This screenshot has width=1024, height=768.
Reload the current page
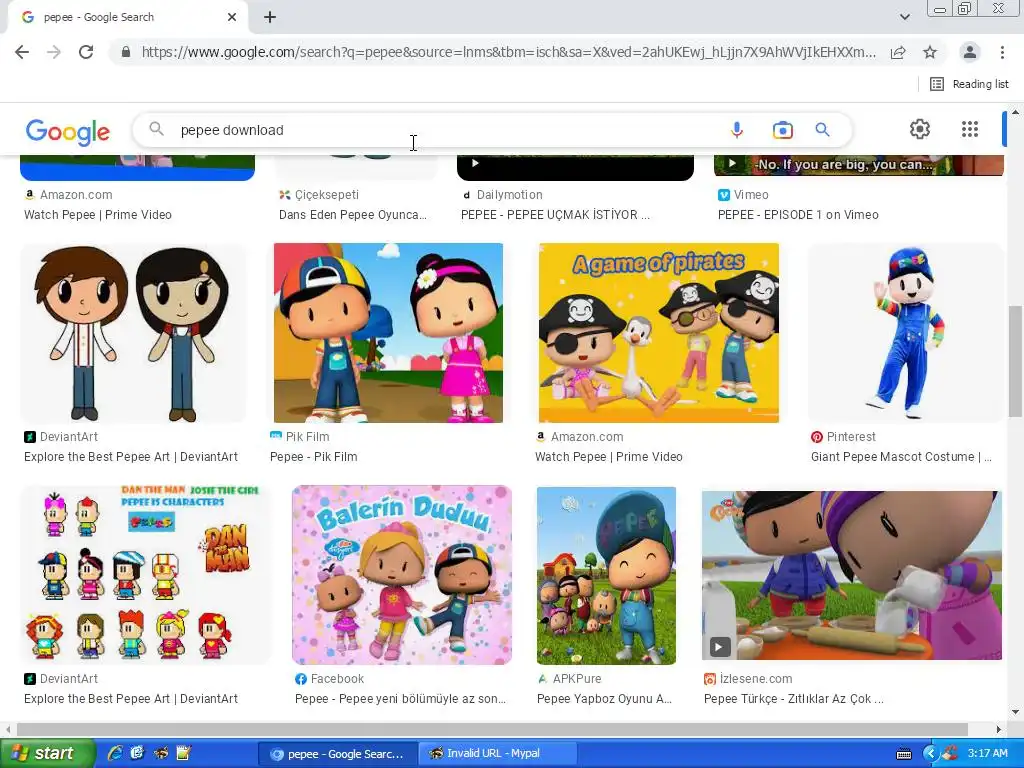pos(86,52)
